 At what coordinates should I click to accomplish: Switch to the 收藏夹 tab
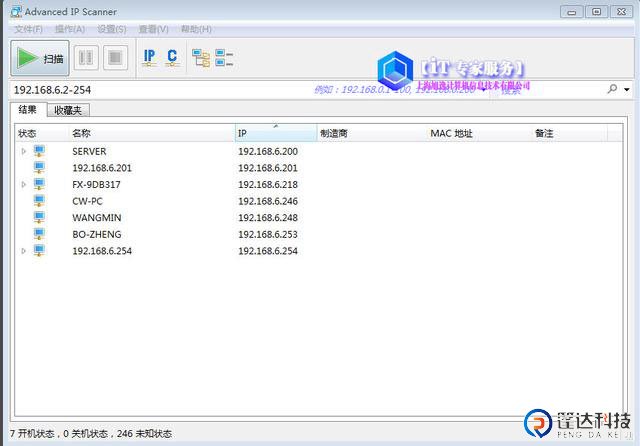(69, 110)
